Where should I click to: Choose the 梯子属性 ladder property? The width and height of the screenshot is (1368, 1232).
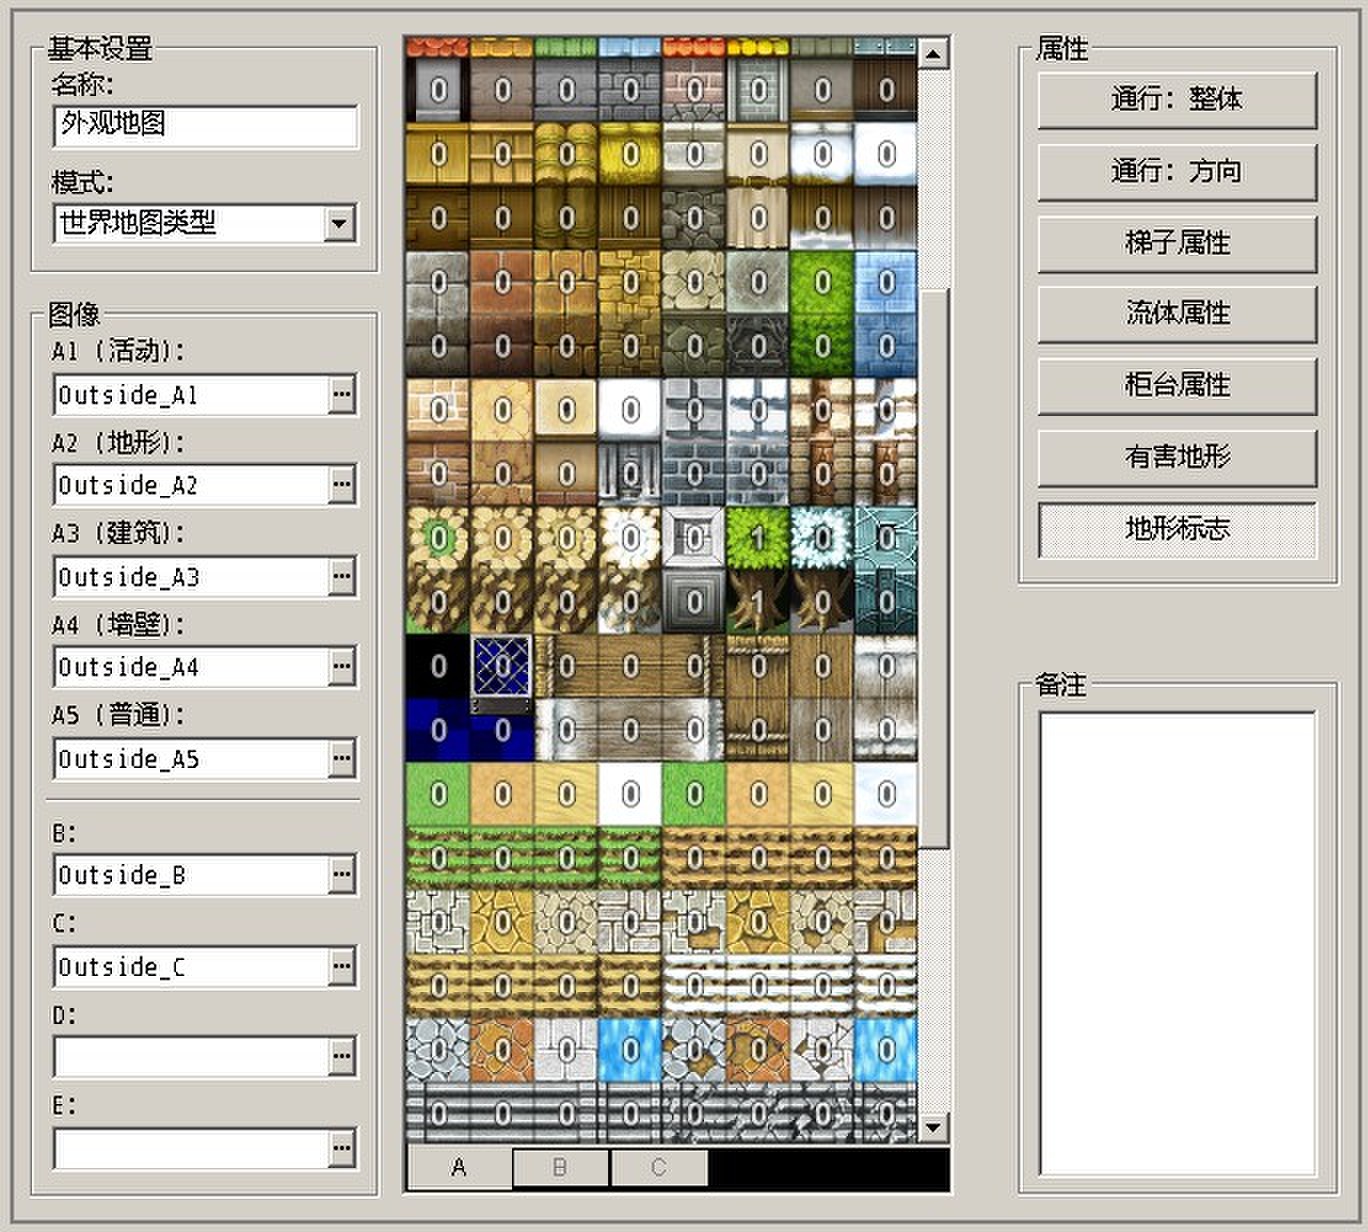click(1177, 243)
